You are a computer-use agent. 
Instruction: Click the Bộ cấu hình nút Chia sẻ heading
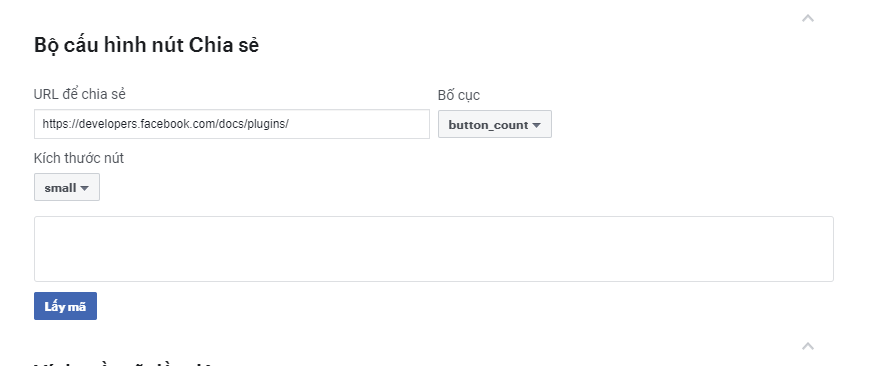[x=146, y=45]
